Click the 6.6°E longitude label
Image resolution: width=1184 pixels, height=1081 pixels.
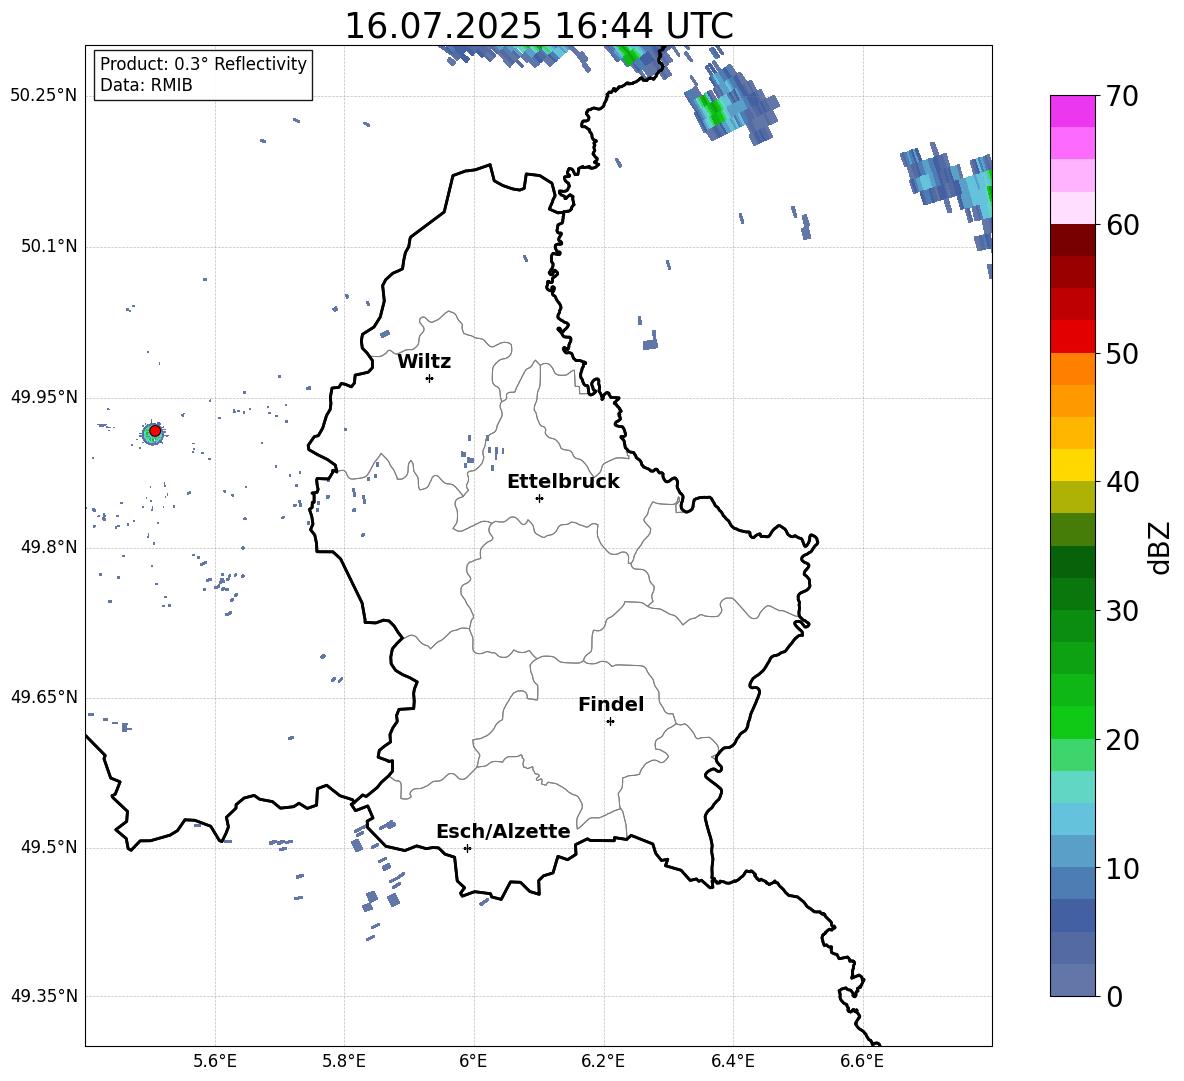tap(862, 1062)
